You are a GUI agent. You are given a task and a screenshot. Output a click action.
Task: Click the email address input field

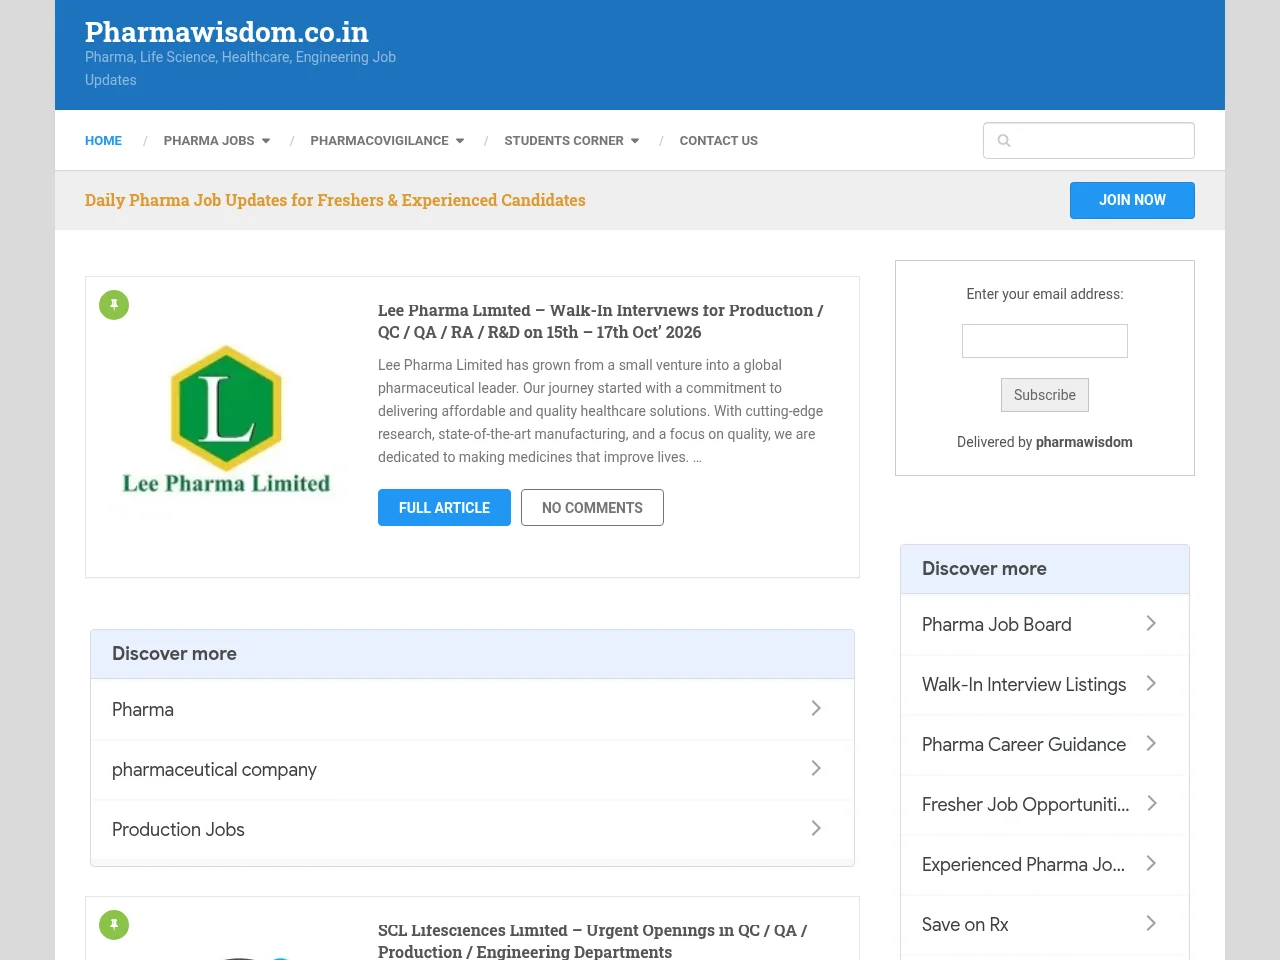click(x=1045, y=341)
